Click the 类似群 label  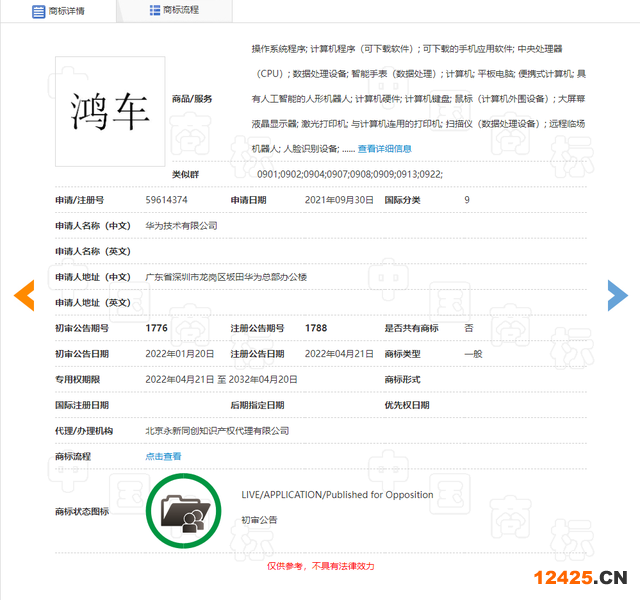point(185,175)
